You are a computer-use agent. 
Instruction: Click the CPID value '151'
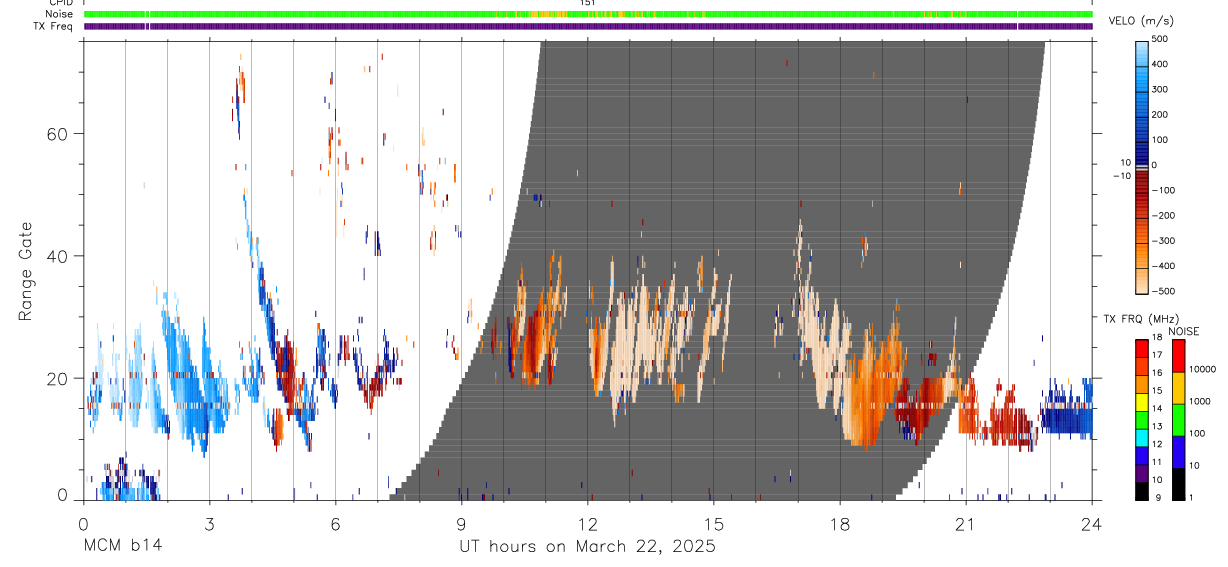pos(588,3)
